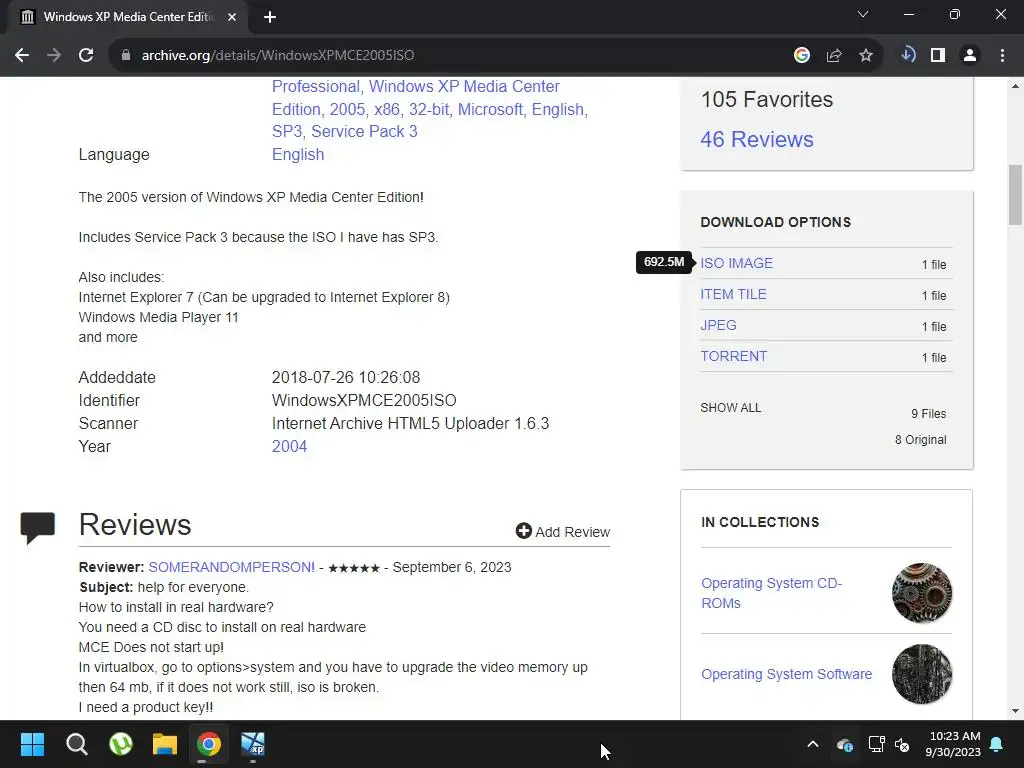1024x768 pixels.
Task: Open the browser downloads icon
Action: pyautogui.click(x=908, y=55)
